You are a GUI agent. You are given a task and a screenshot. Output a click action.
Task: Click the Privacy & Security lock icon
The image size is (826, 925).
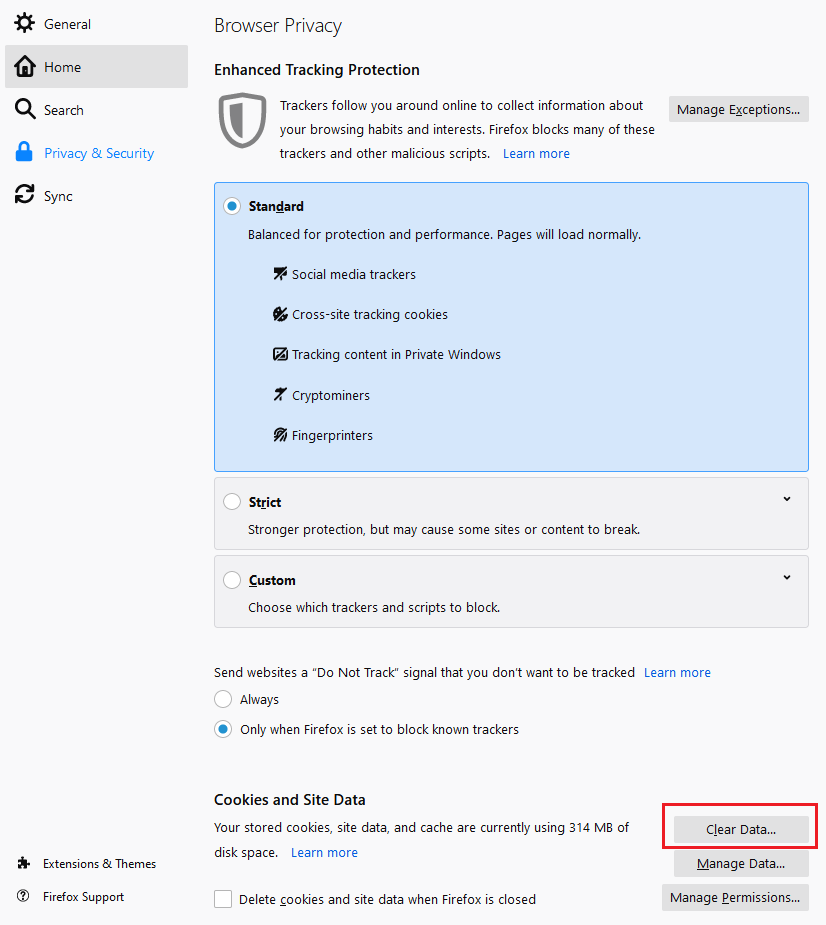click(x=24, y=153)
